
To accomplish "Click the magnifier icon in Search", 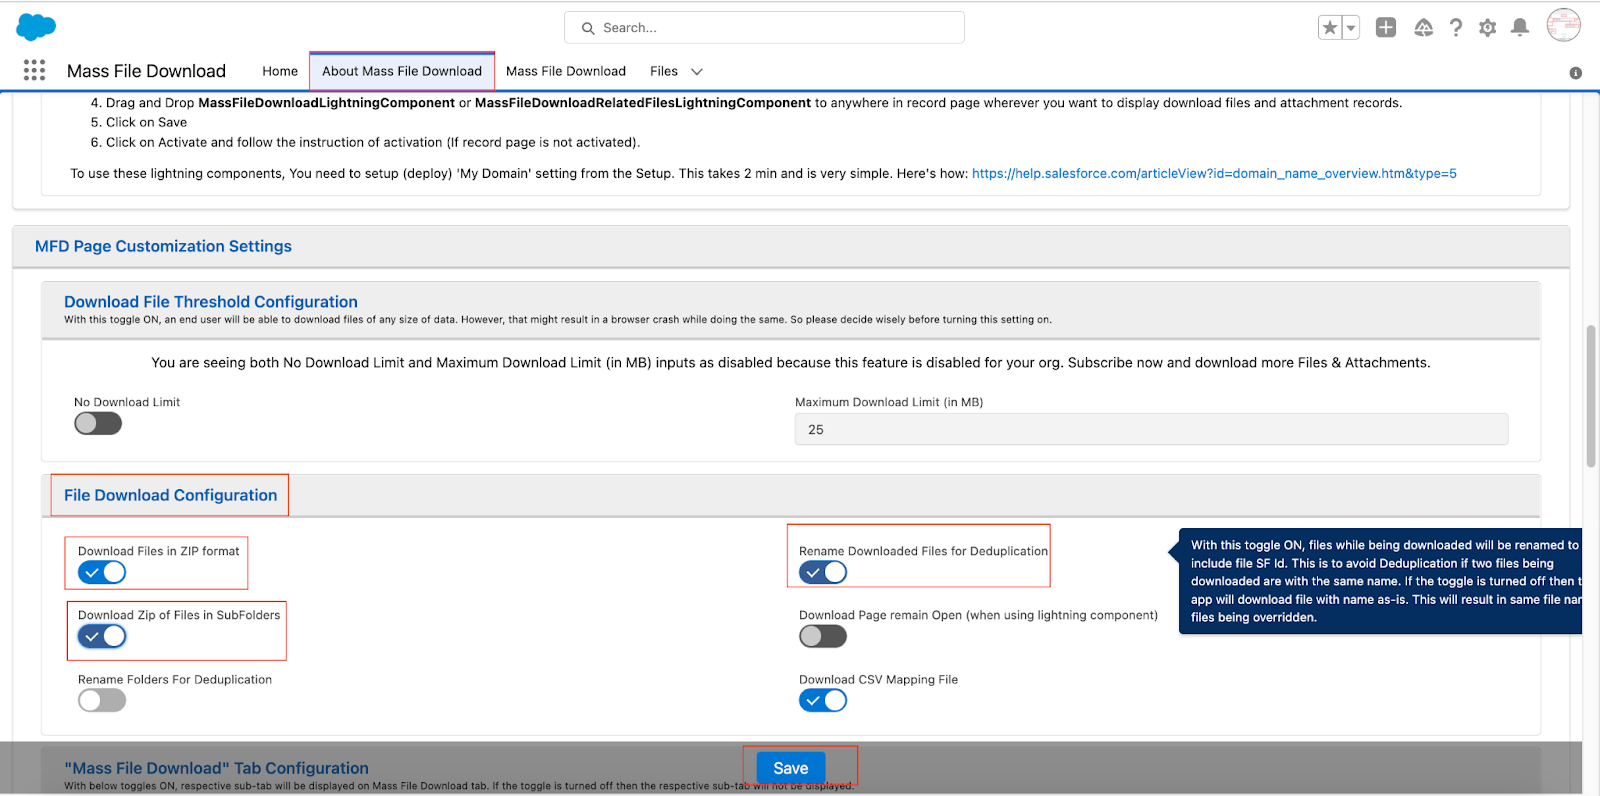I will [588, 28].
